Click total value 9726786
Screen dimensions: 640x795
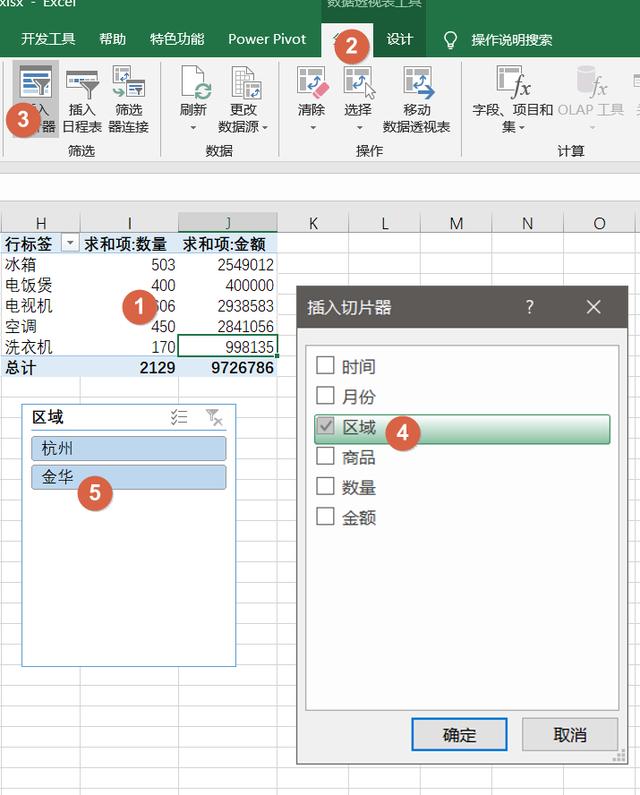point(242,368)
